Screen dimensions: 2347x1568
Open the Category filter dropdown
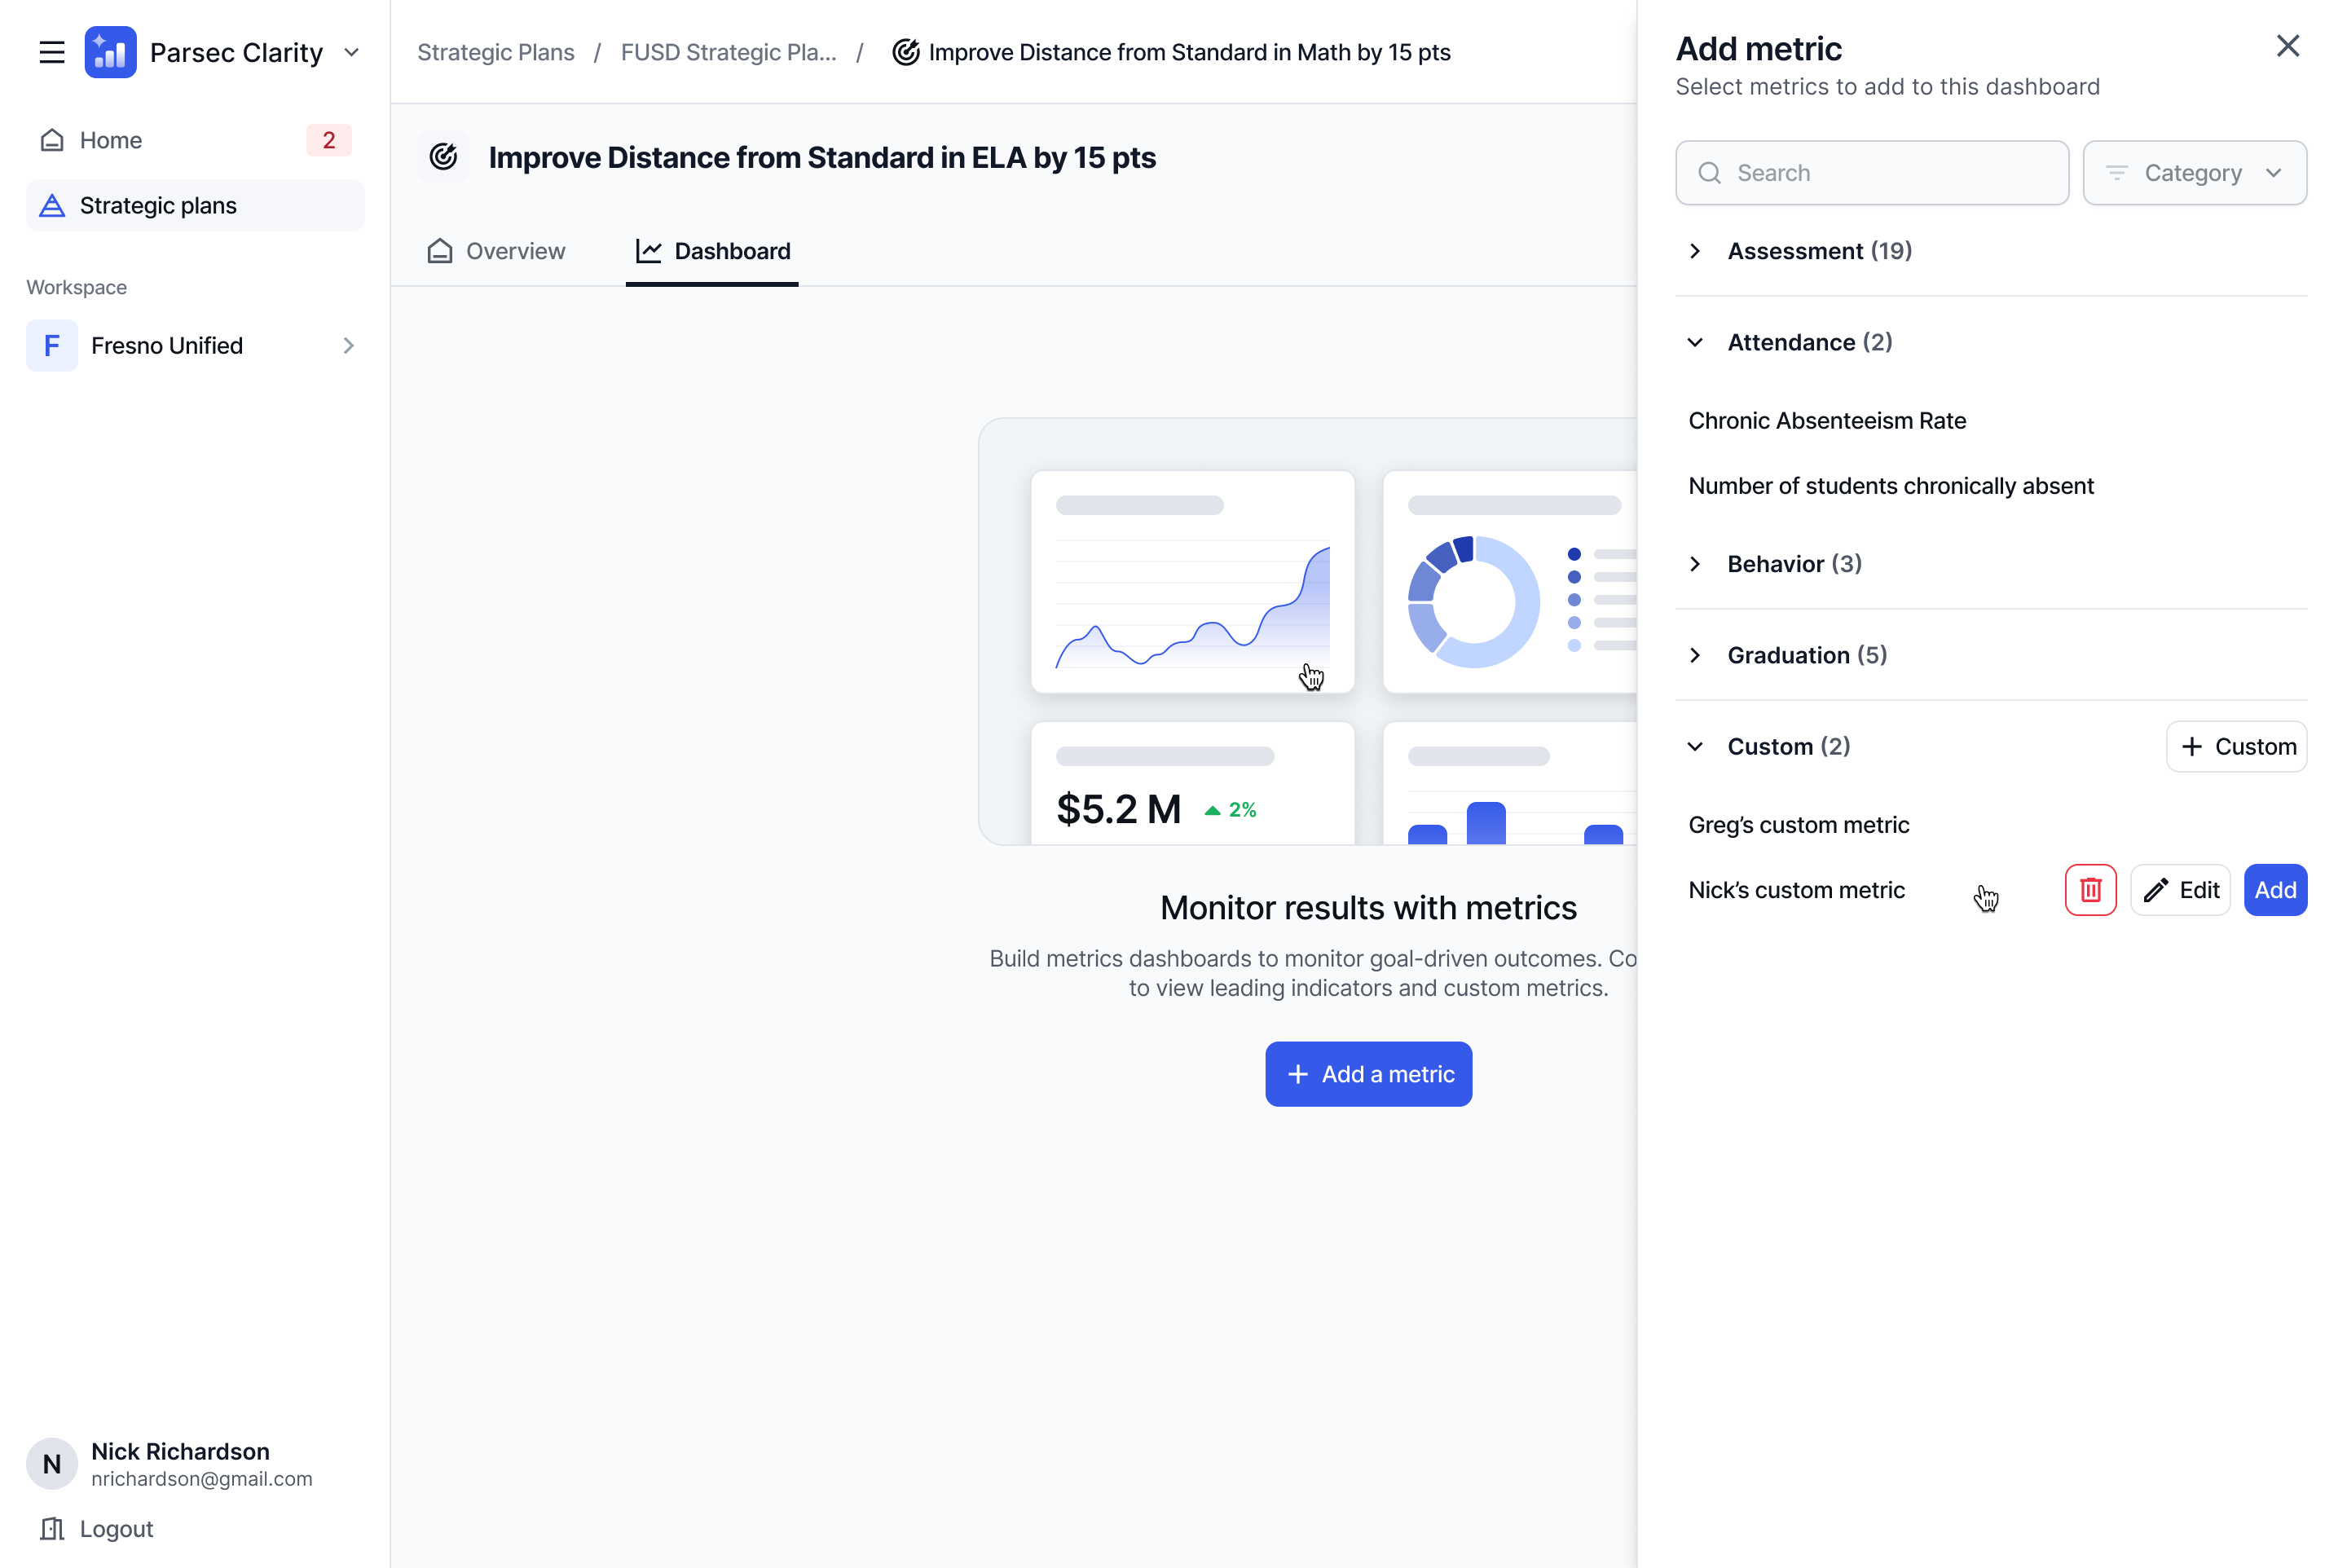2194,173
